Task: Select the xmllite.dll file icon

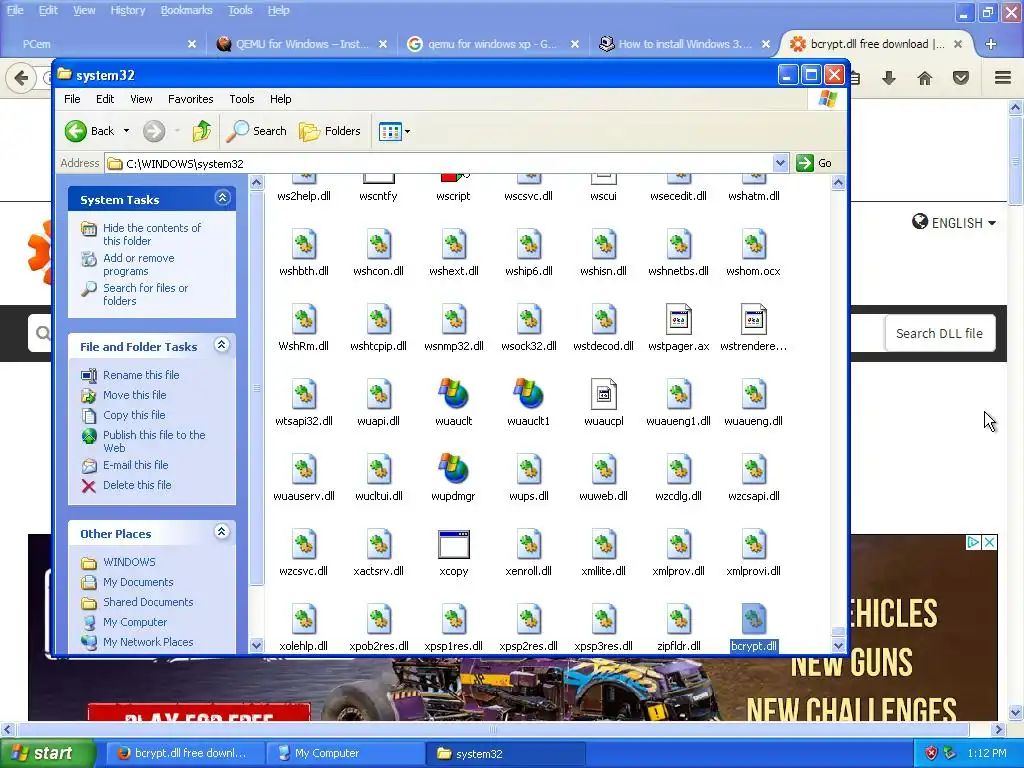Action: click(x=603, y=544)
